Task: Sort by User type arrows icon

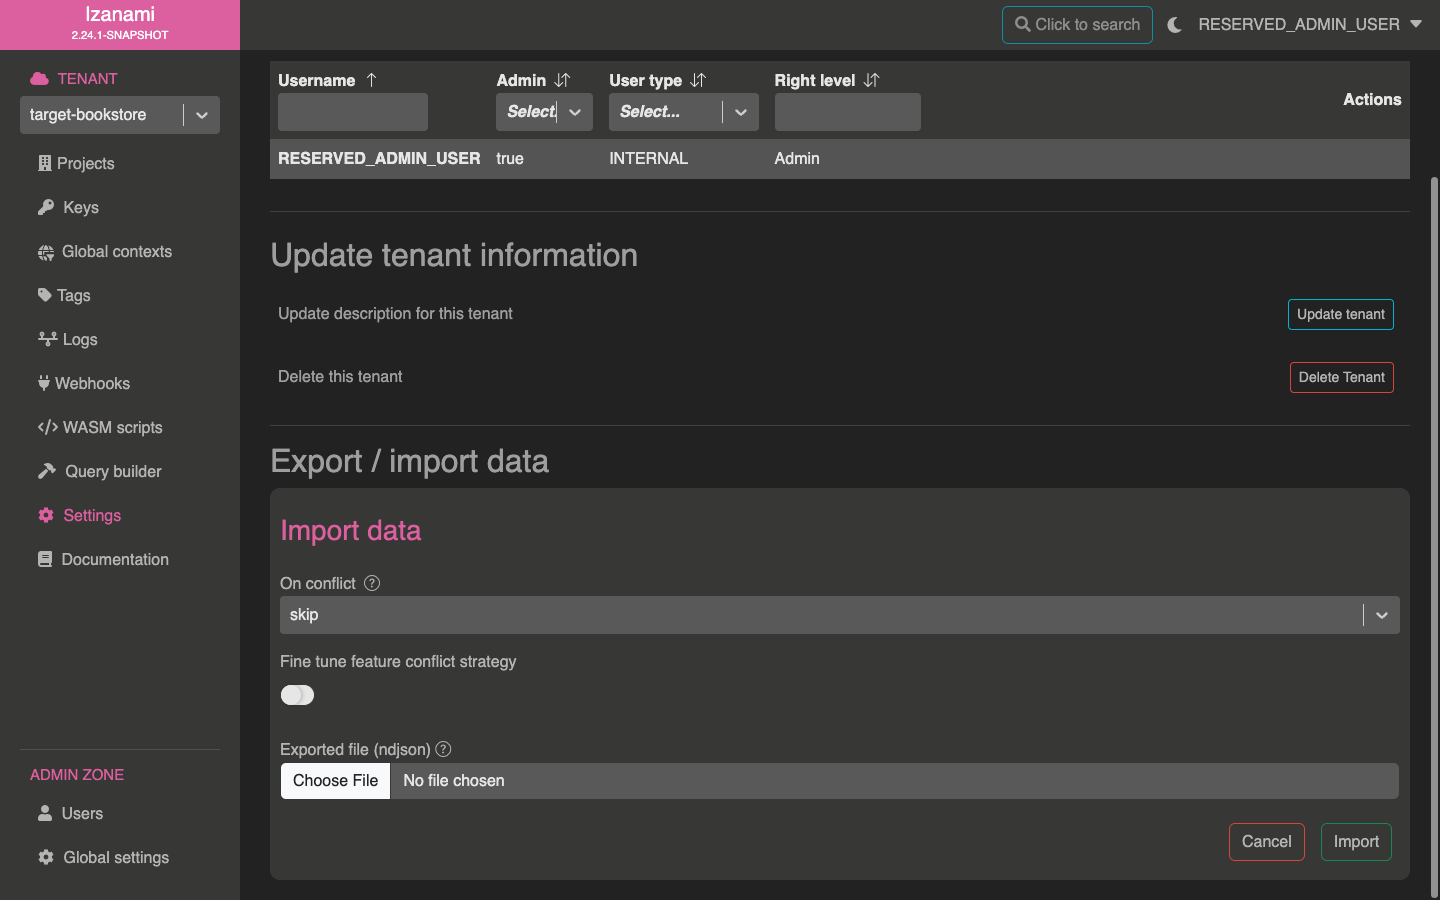Action: point(698,80)
